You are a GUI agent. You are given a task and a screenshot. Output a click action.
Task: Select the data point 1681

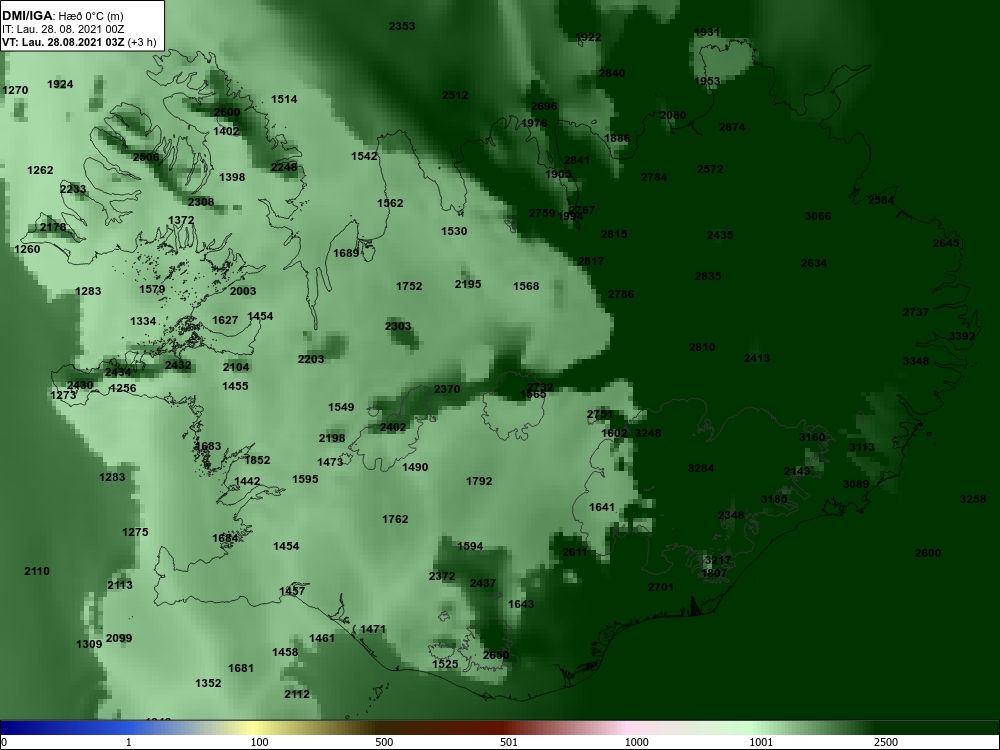point(240,668)
